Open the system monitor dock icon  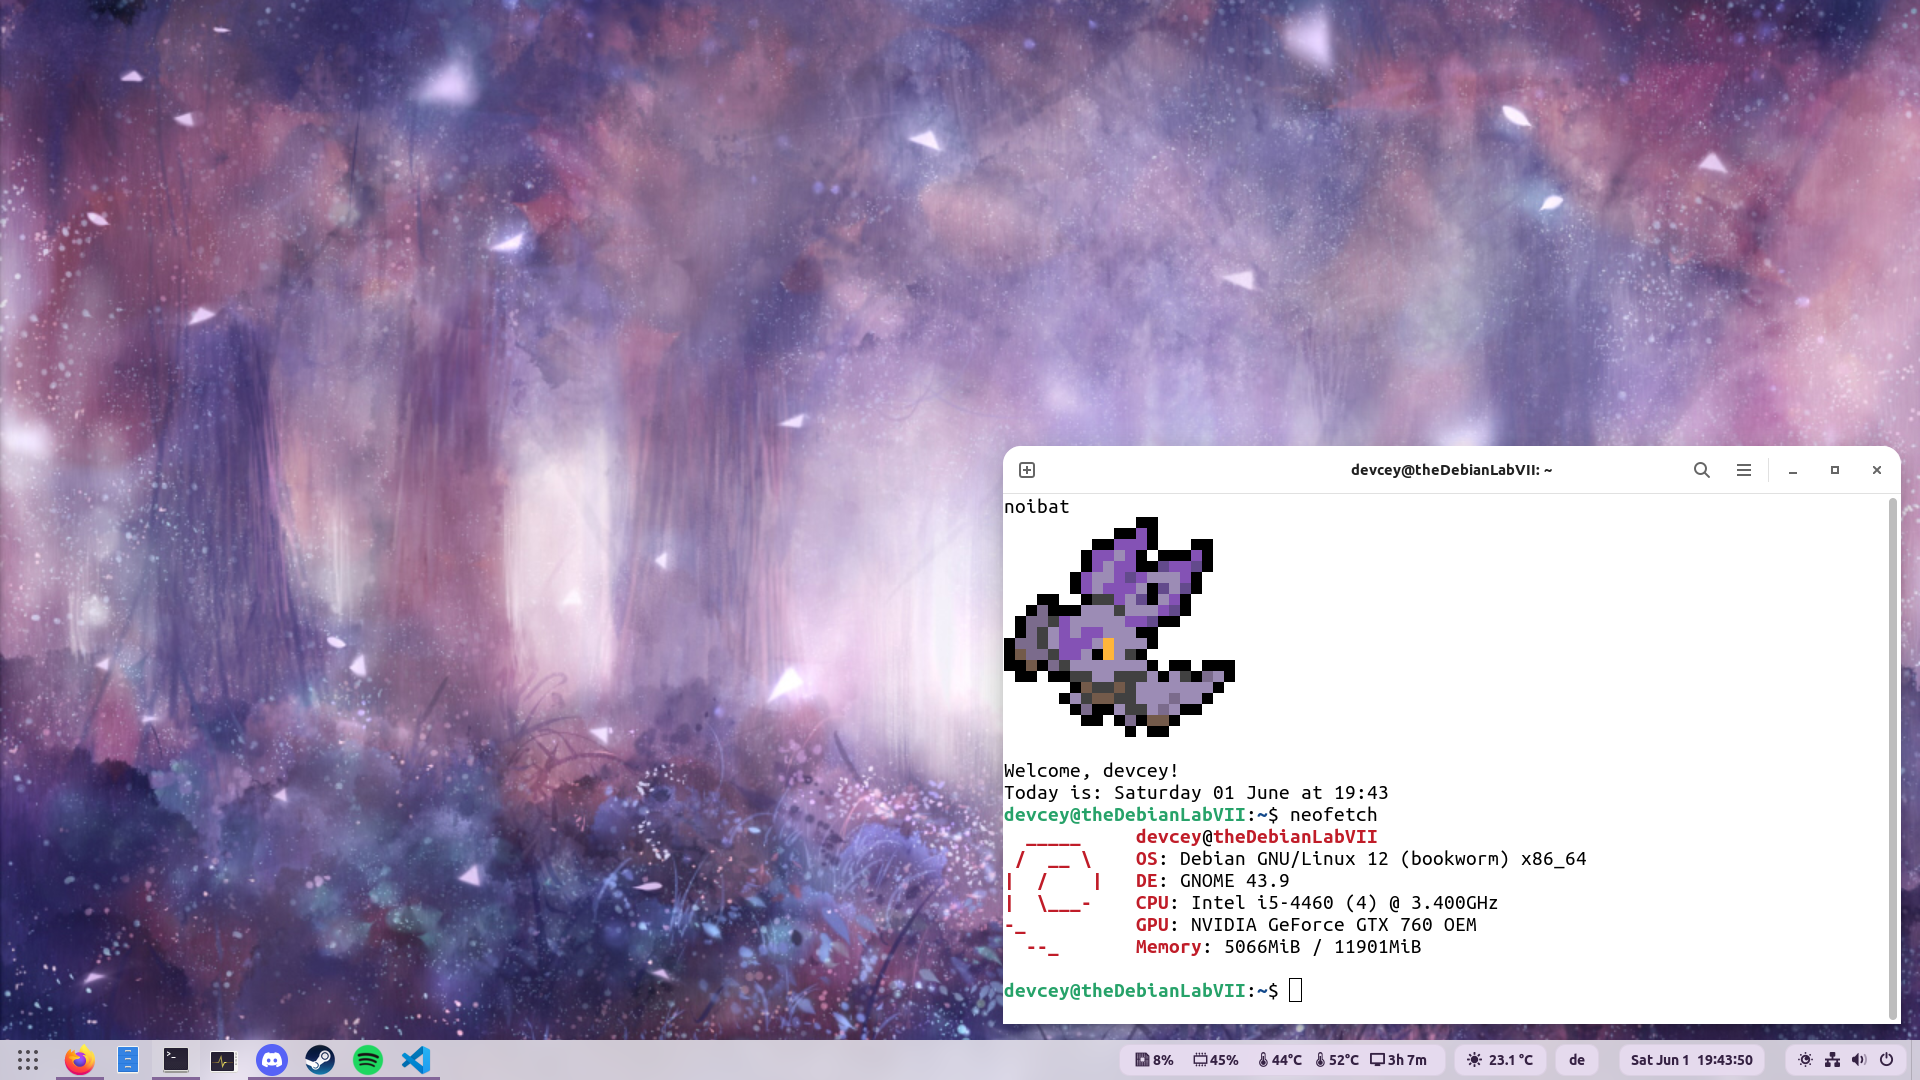(x=223, y=1061)
